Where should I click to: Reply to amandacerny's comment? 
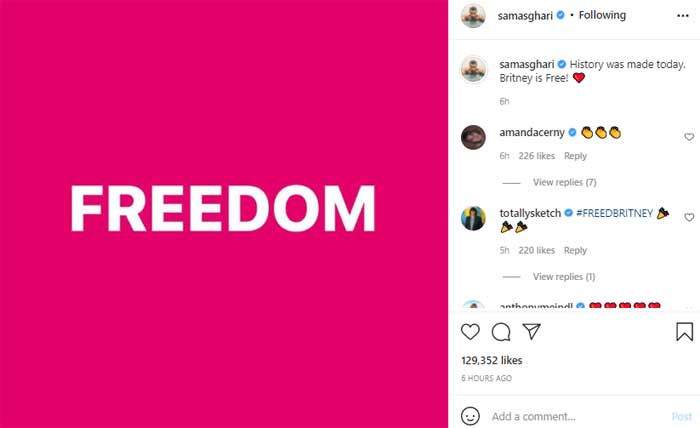point(575,156)
